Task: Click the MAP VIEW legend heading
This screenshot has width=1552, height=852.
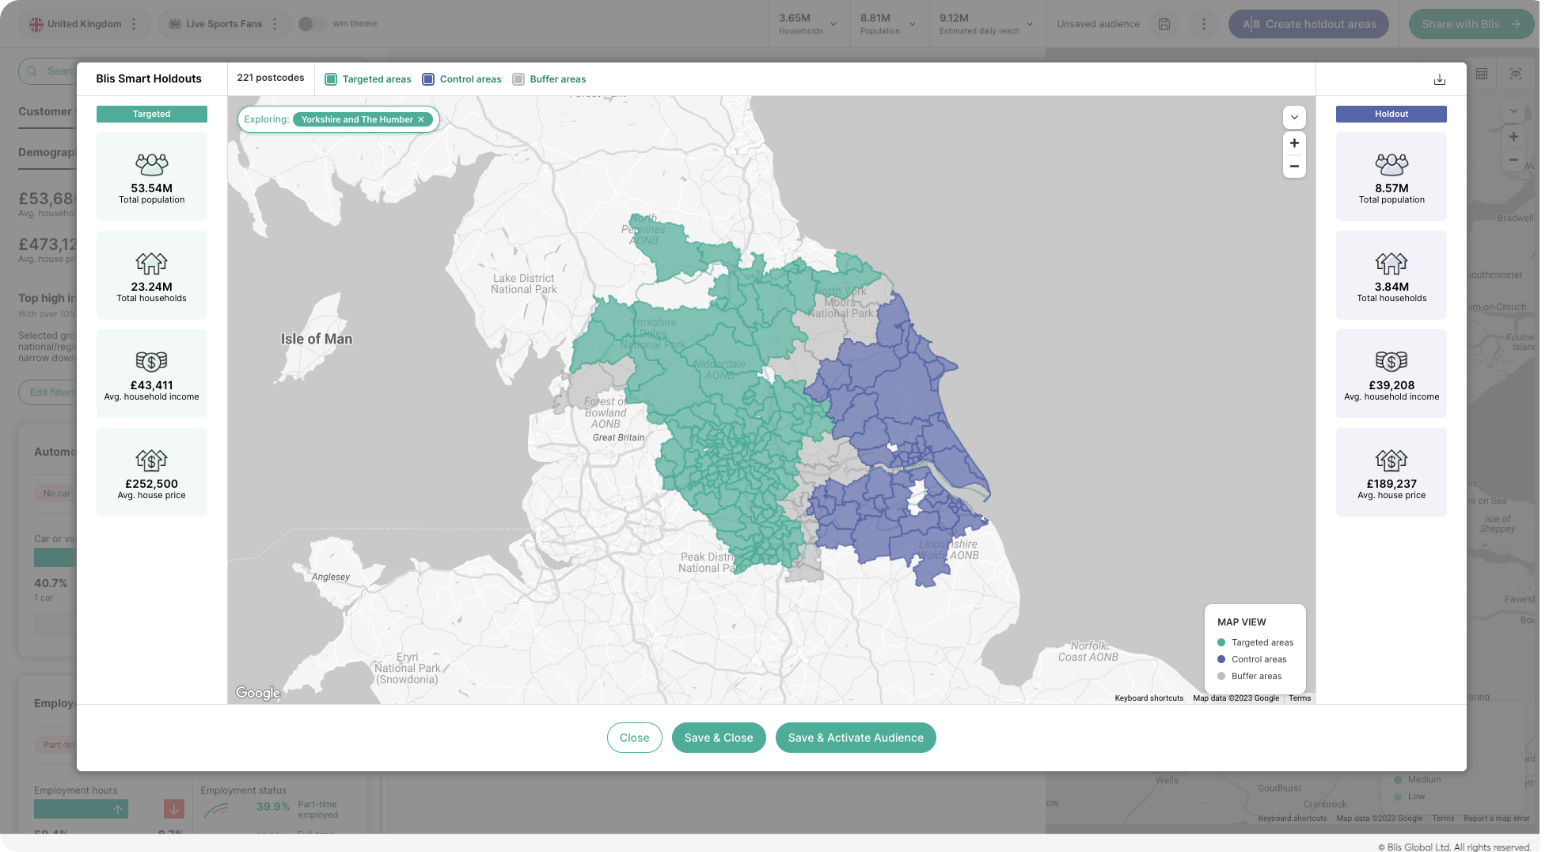Action: [1242, 622]
